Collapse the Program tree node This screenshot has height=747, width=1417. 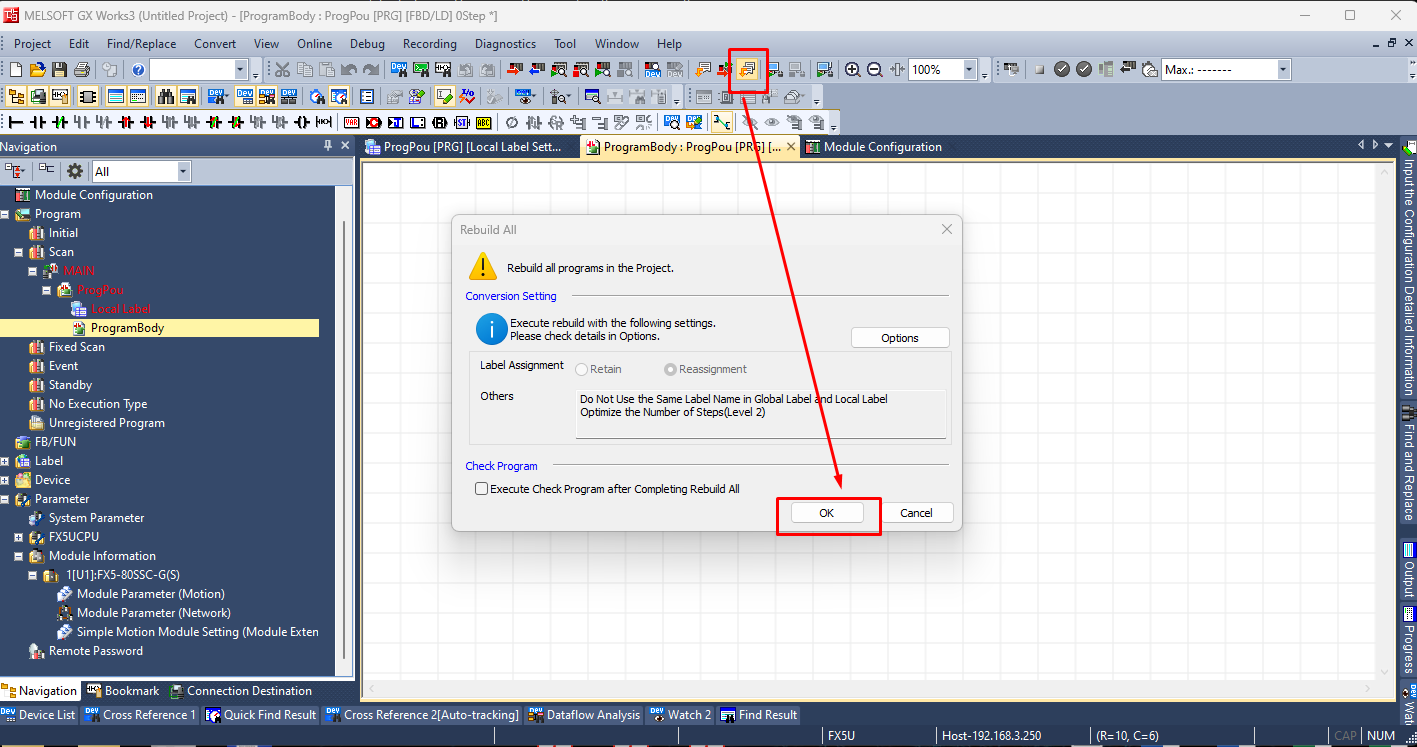(x=4, y=214)
